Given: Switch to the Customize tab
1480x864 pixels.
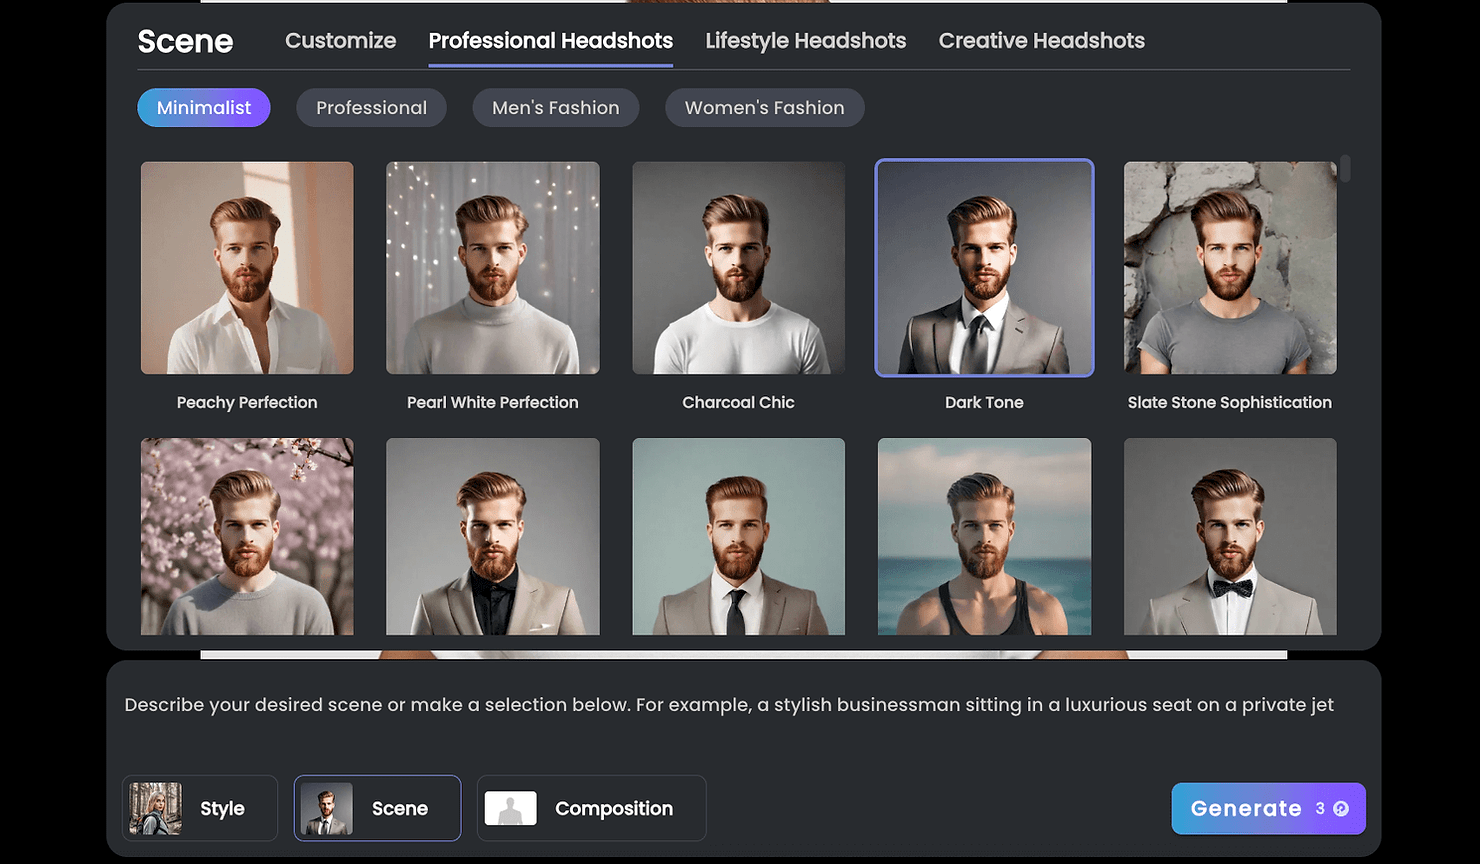Looking at the screenshot, I should [x=340, y=41].
